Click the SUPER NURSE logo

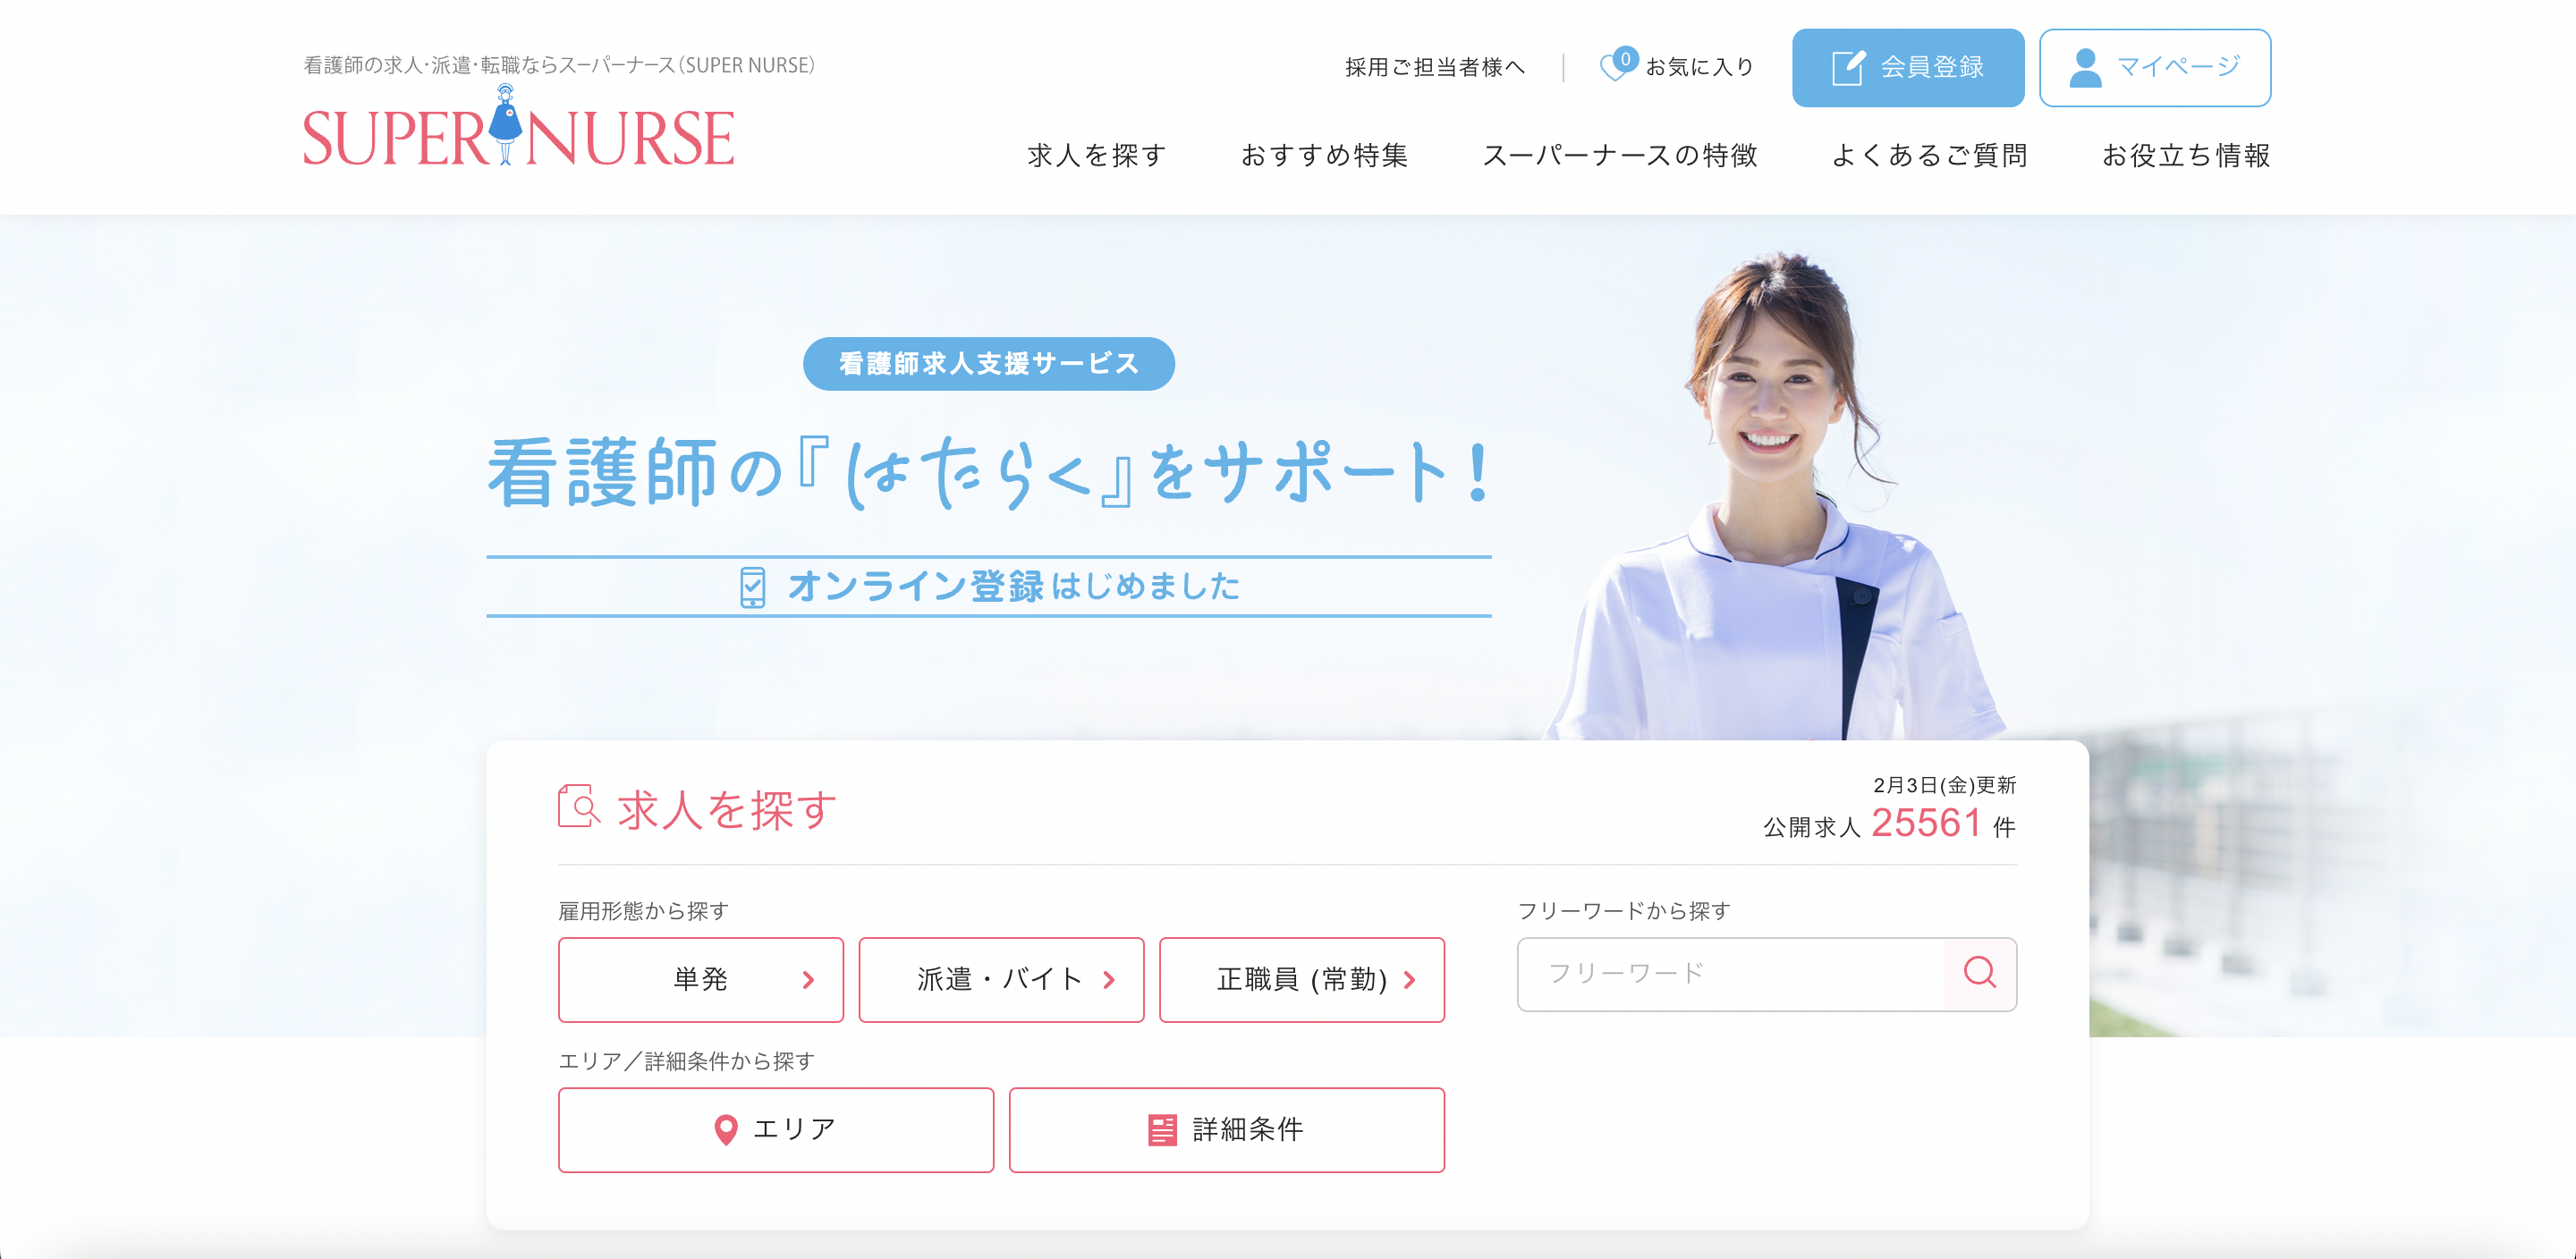coord(518,130)
